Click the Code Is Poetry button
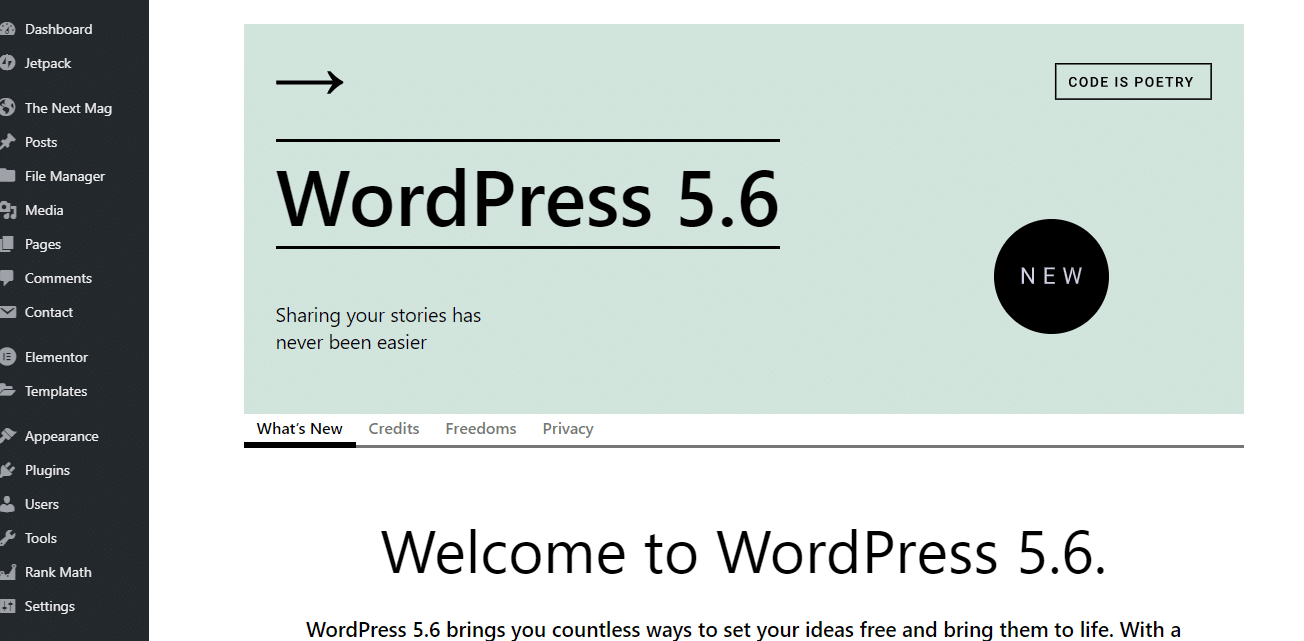Screen dimensions: 1304x641 pos(1132,81)
